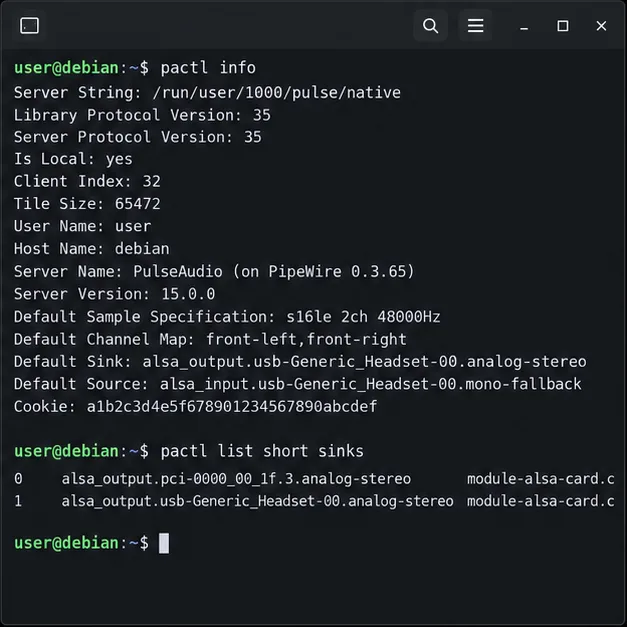This screenshot has width=627, height=627.
Task: Click the 'Client Index: 32' line
Action: tap(87, 181)
